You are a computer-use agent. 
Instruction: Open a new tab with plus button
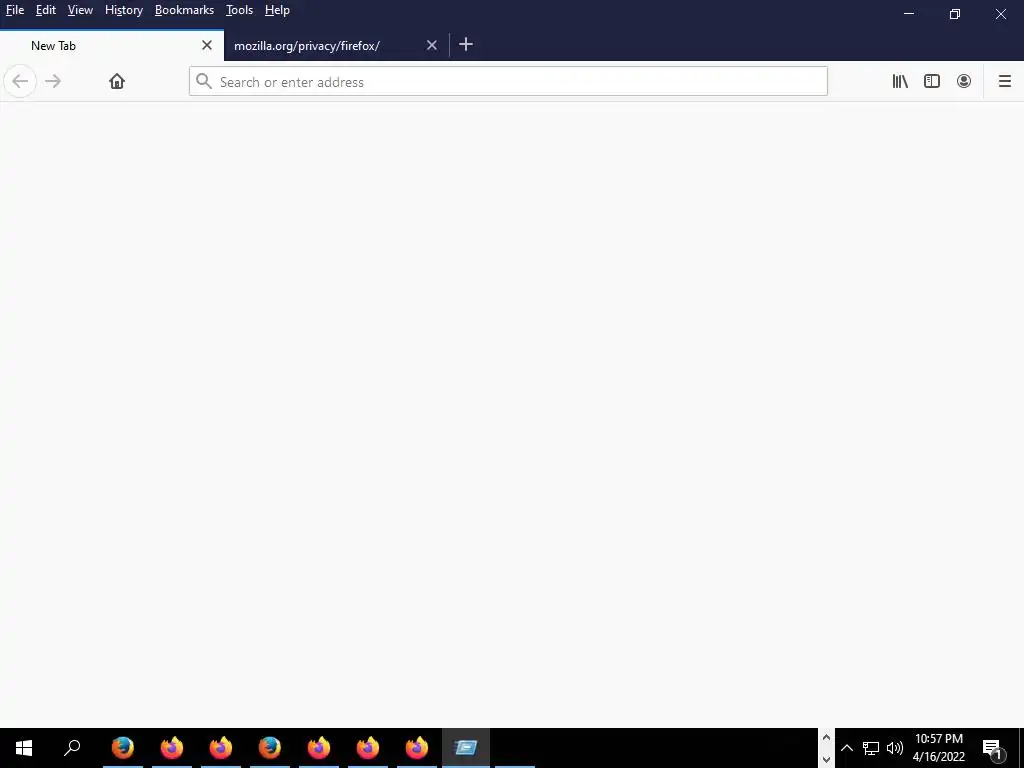click(466, 44)
